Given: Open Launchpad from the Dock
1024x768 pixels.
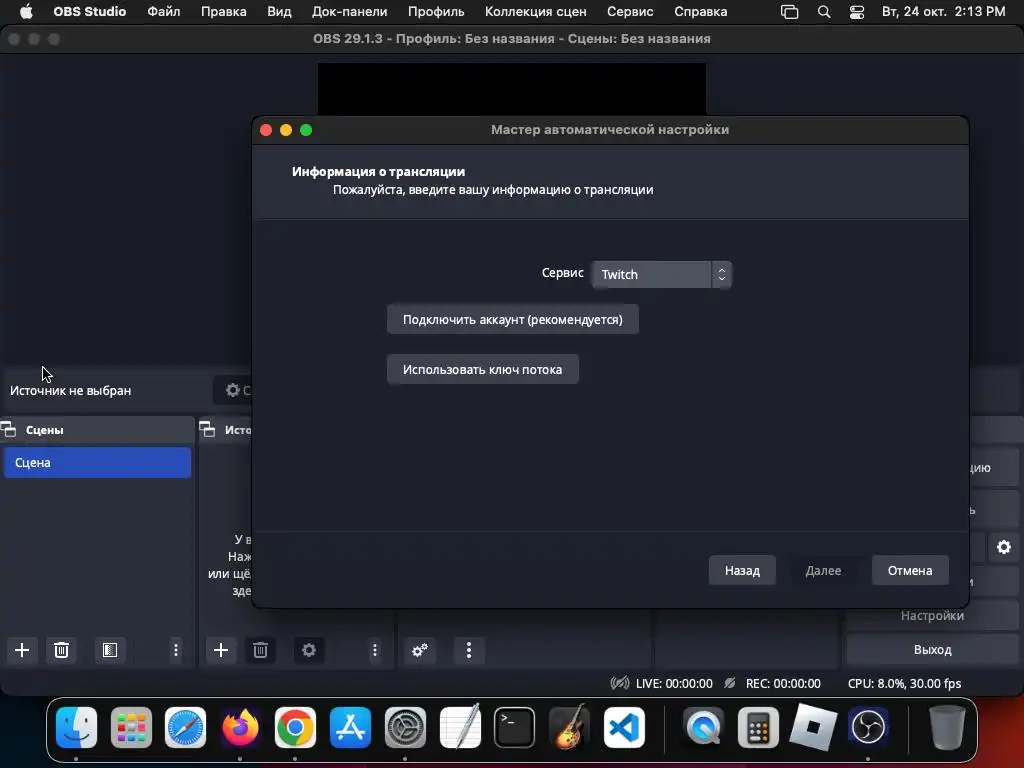Looking at the screenshot, I should (x=131, y=727).
